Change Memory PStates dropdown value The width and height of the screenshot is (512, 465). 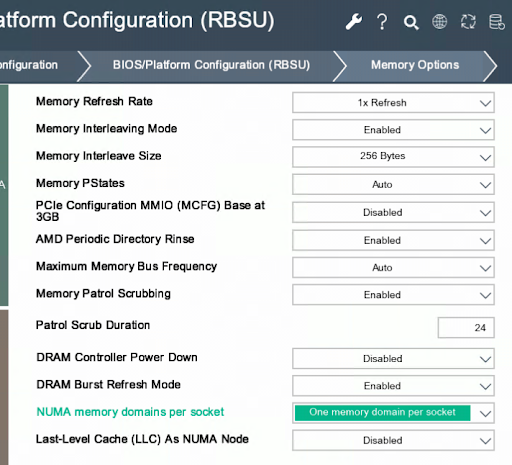tap(393, 184)
